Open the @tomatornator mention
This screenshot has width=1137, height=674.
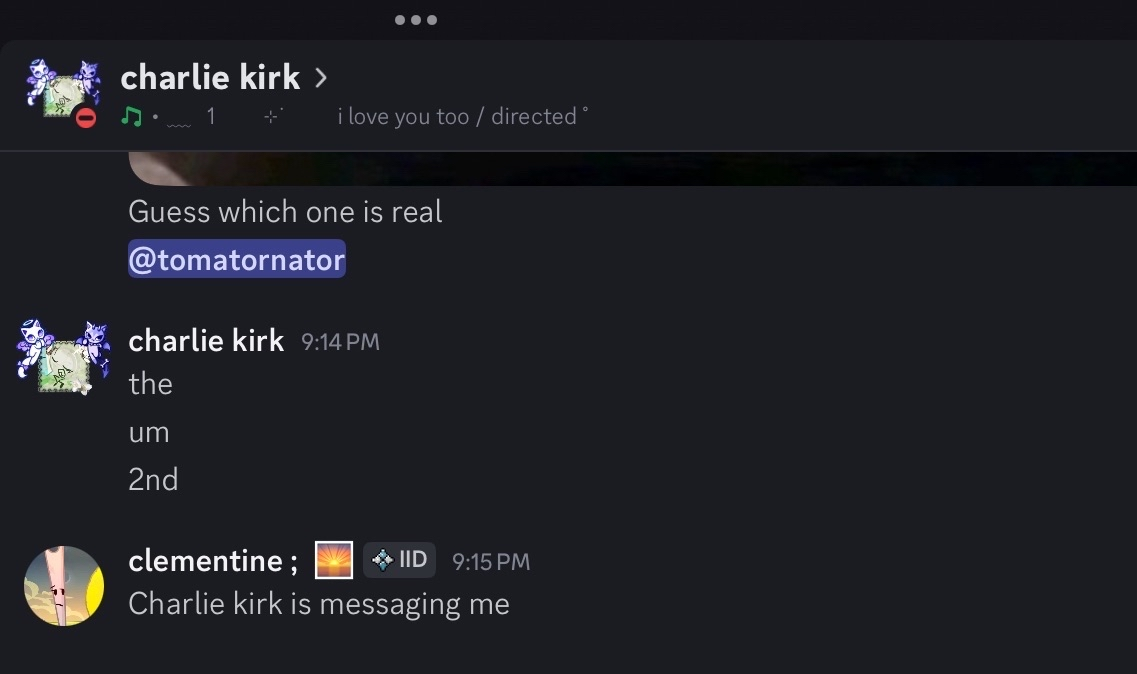[237, 260]
